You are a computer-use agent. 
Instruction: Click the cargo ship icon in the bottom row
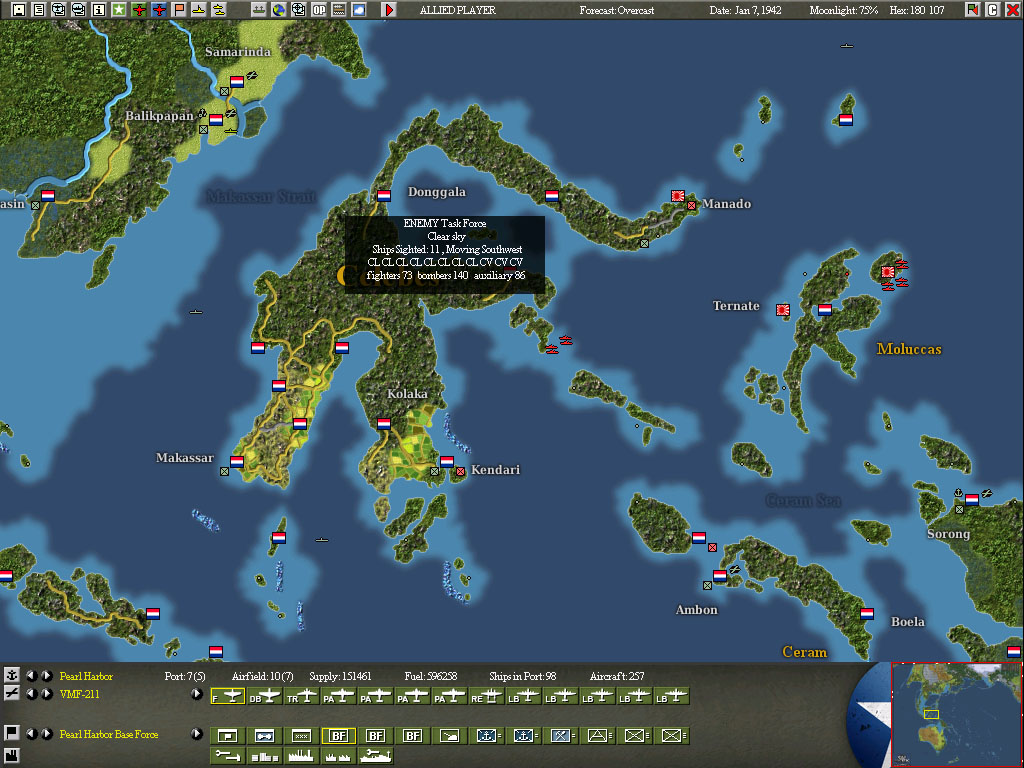[376, 756]
